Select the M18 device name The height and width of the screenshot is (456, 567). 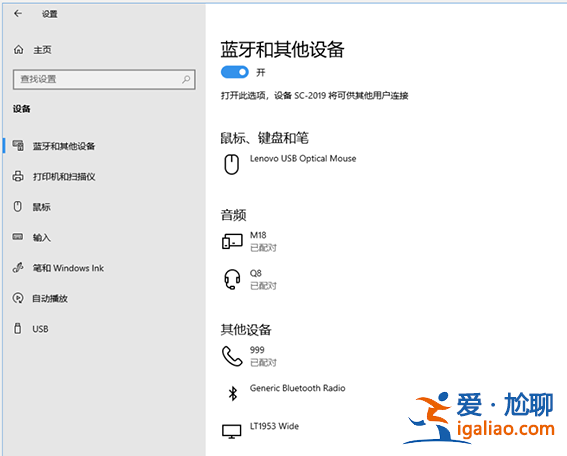point(258,235)
